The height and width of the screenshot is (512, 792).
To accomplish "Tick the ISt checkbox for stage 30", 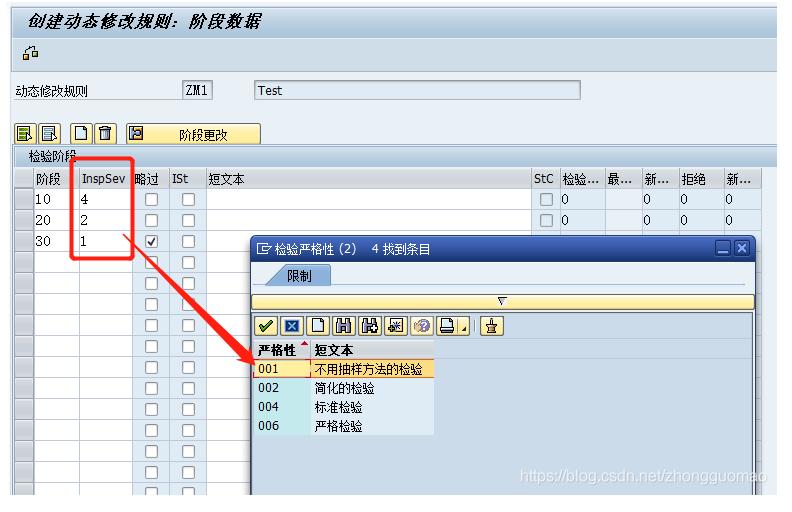I will [188, 241].
